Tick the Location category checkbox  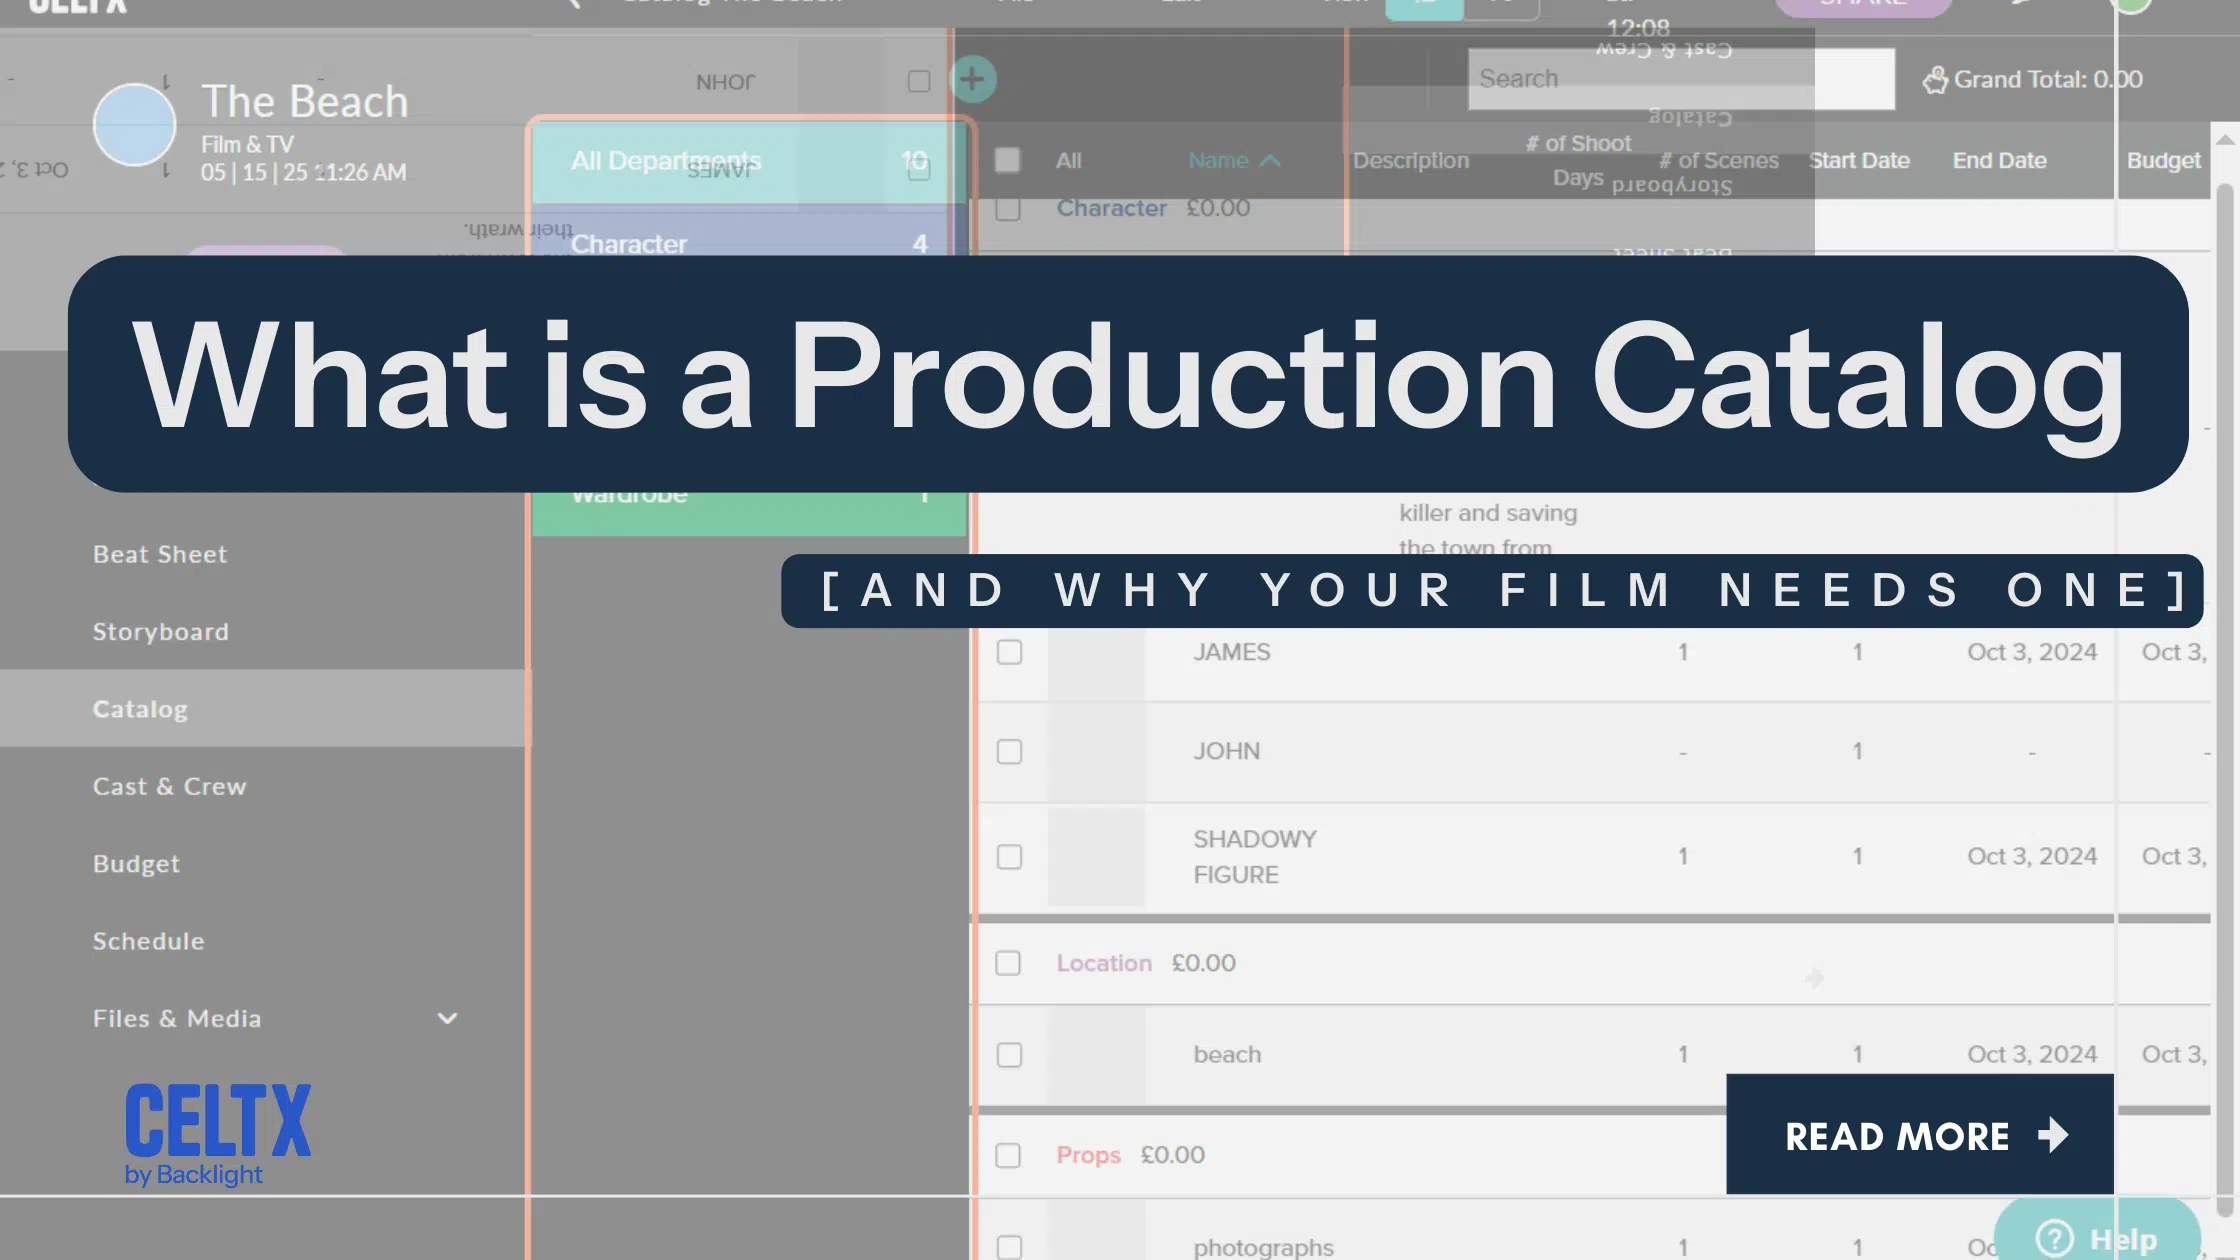pyautogui.click(x=1008, y=963)
